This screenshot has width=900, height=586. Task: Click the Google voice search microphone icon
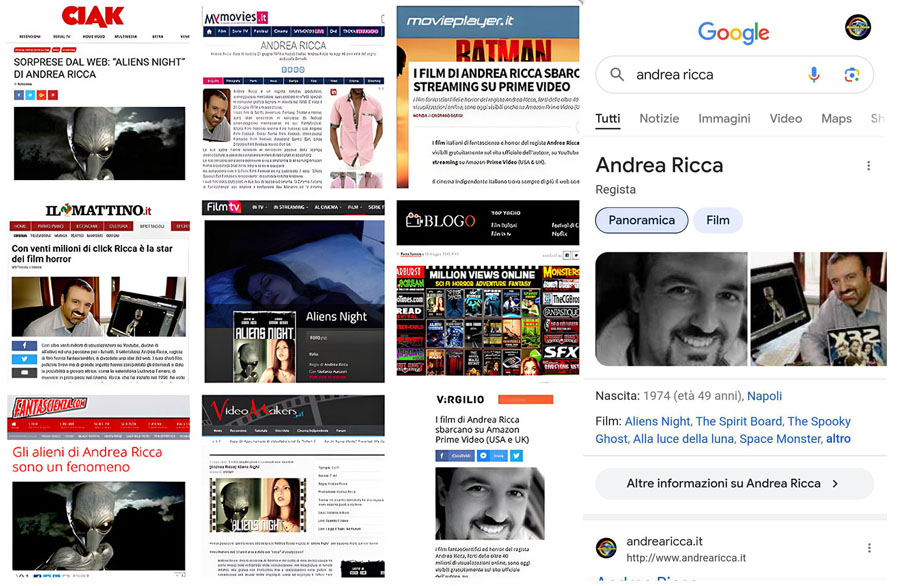pos(813,75)
